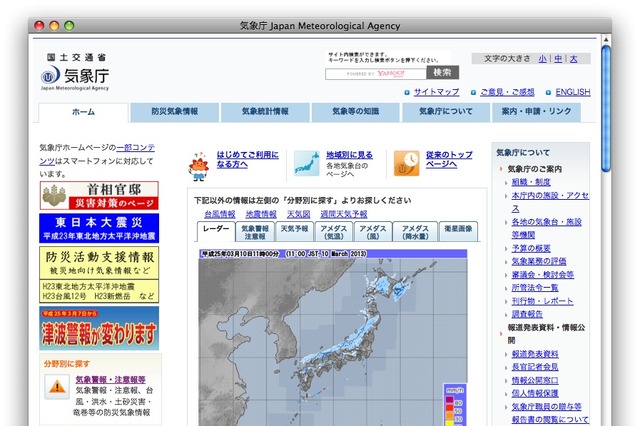The height and width of the screenshot is (426, 640).
Task: Open the 東日本大震災 blue banner
Action: [x=99, y=228]
